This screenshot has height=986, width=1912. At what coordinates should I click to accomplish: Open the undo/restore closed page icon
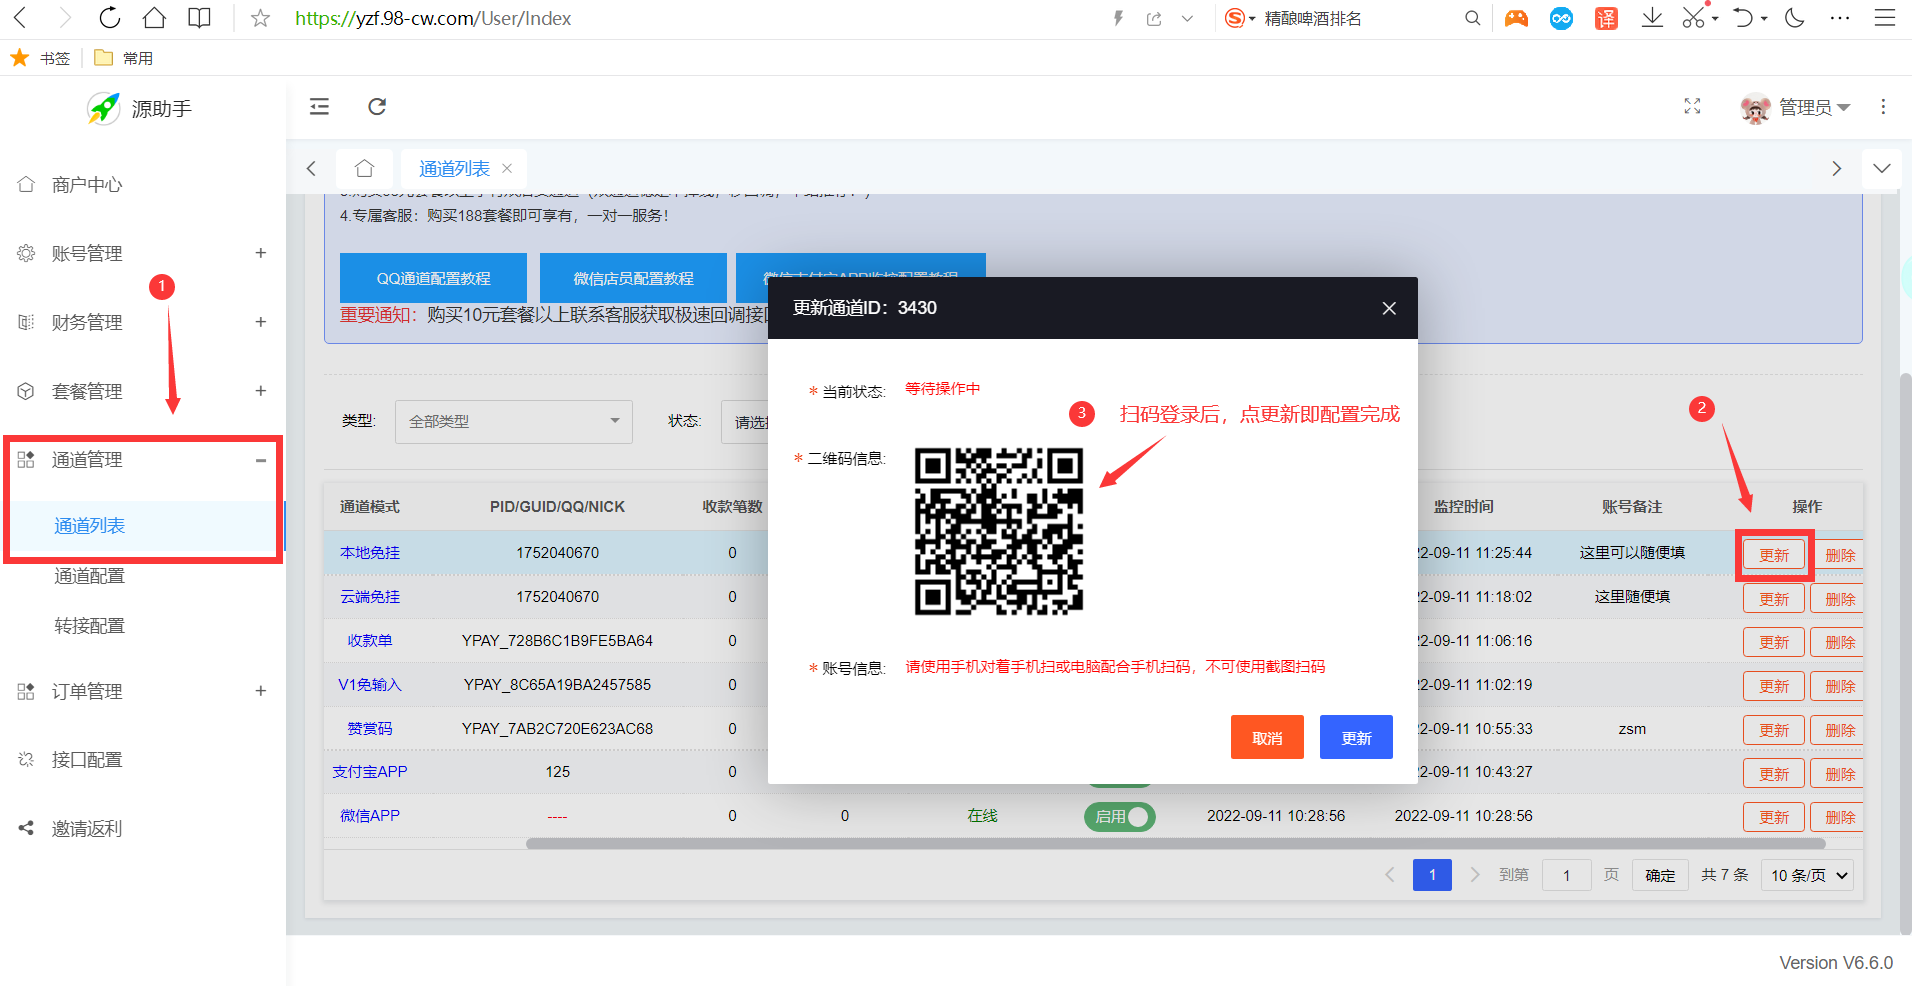pos(1744,18)
